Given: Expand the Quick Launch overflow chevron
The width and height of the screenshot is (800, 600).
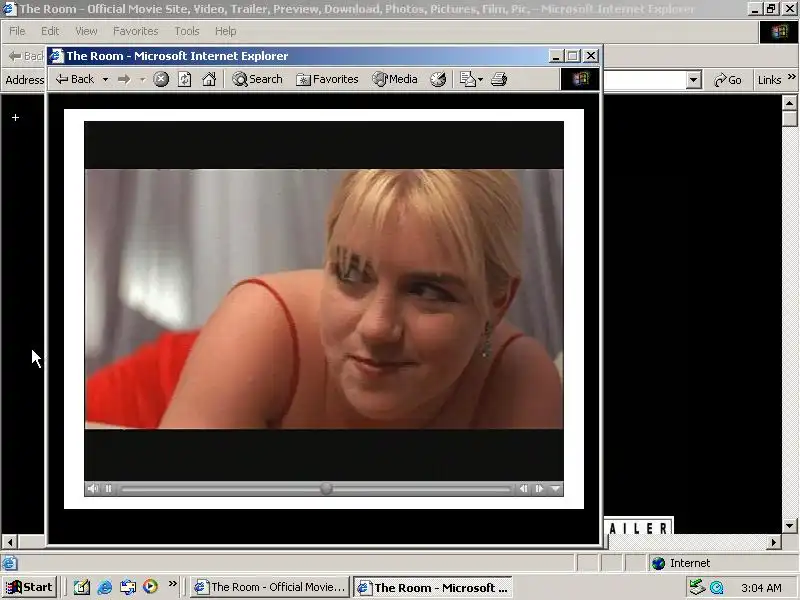Looking at the screenshot, I should pos(172,584).
